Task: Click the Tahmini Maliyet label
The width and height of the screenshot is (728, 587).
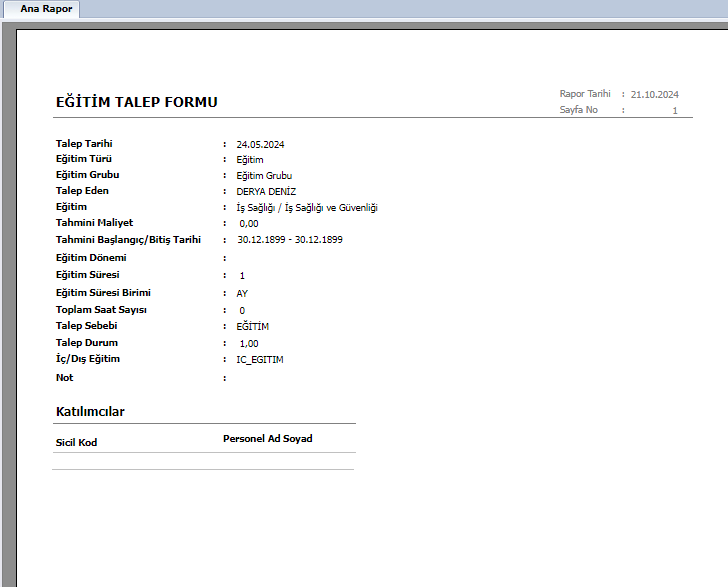Action: (x=94, y=223)
